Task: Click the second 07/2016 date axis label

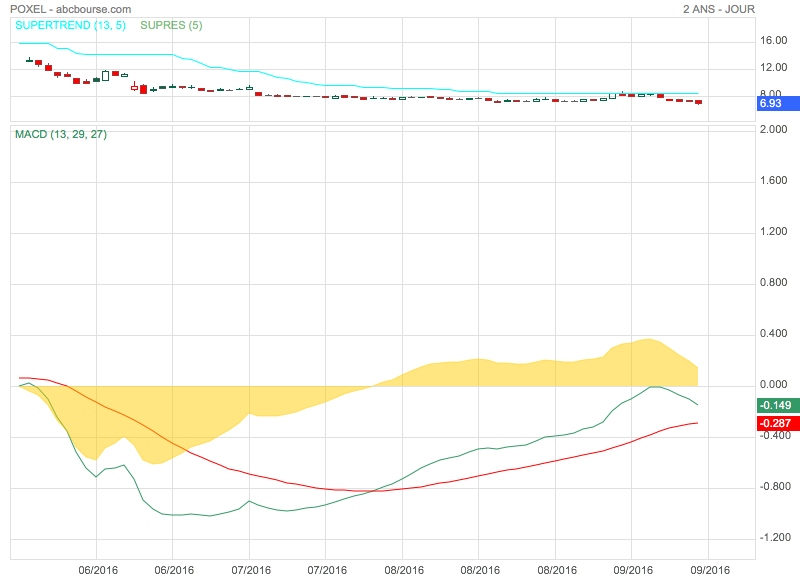Action: [x=327, y=570]
